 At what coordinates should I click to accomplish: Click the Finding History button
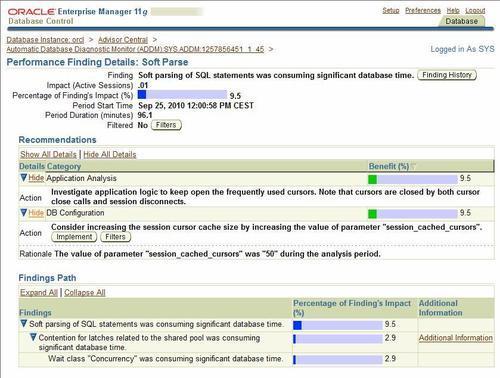(x=447, y=75)
